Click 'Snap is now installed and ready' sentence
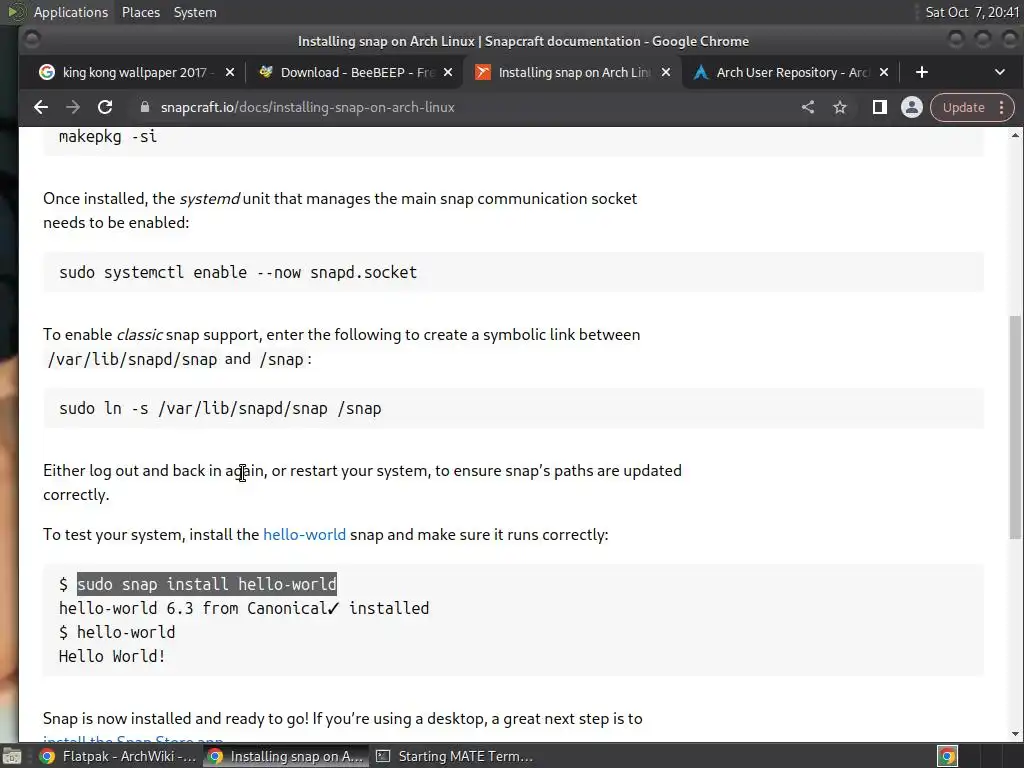The image size is (1024, 768). pyautogui.click(x=343, y=718)
